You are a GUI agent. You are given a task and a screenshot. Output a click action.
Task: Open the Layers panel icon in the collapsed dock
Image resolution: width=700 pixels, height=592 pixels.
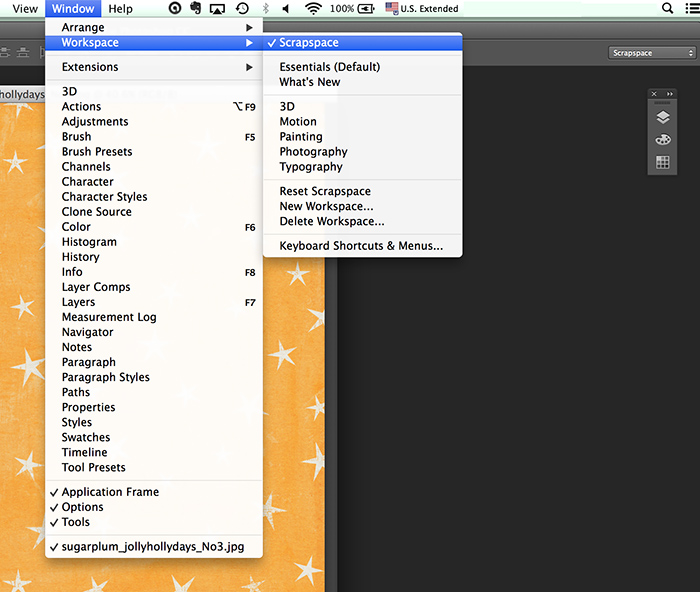coord(663,117)
